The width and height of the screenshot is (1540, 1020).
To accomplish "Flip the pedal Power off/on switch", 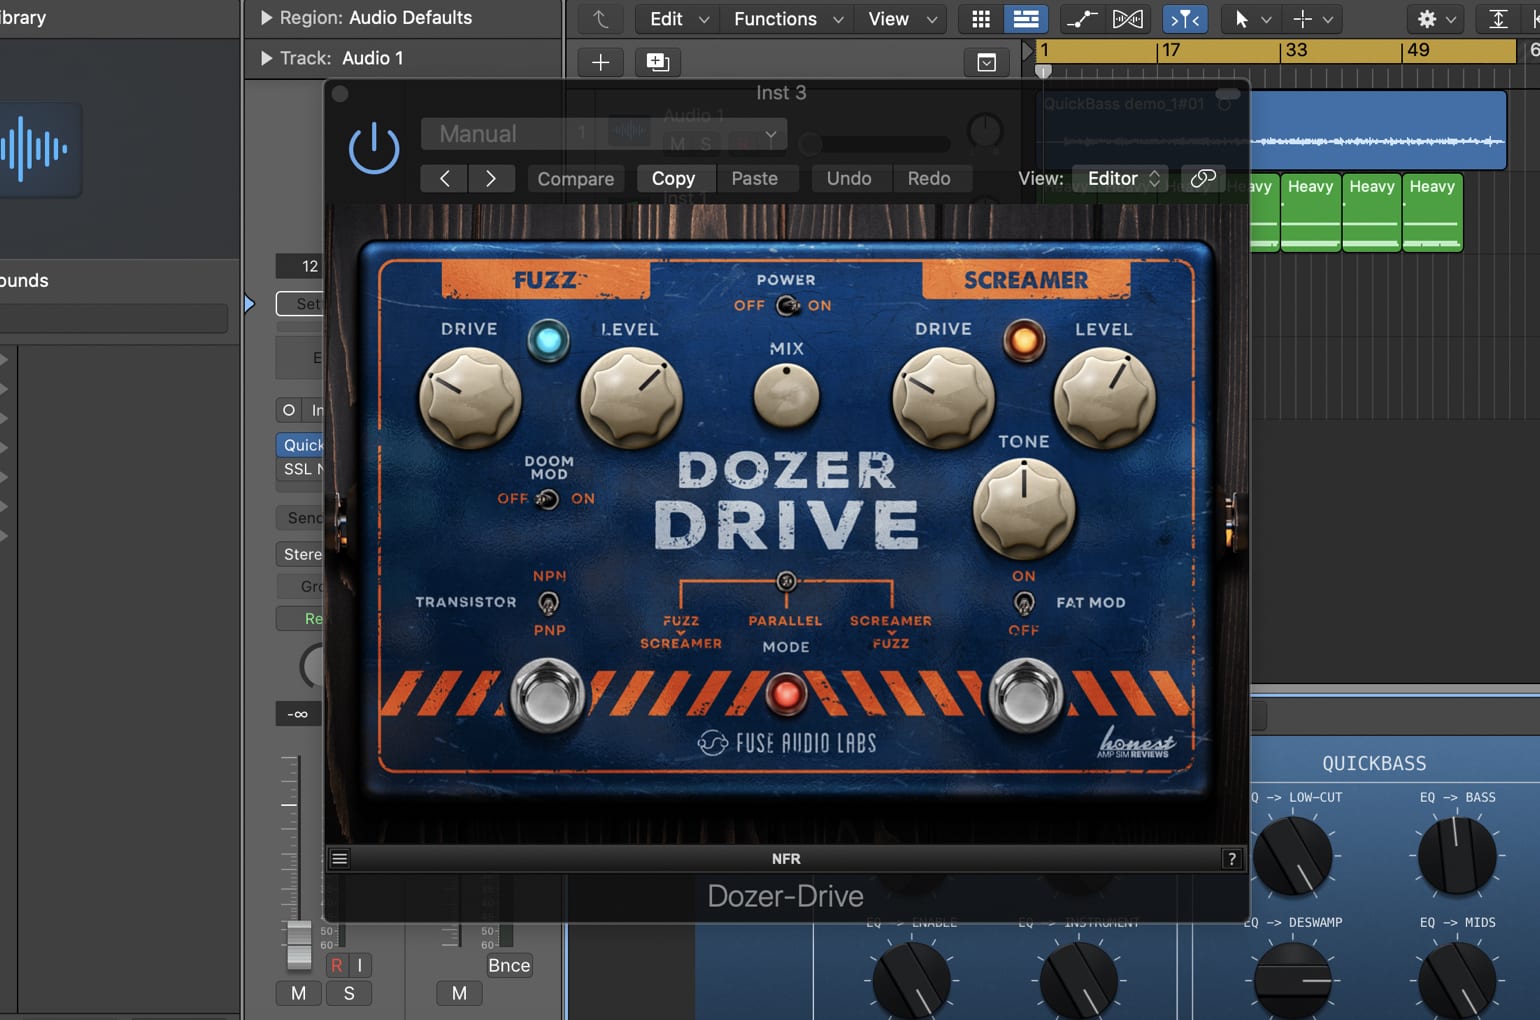I will tap(787, 306).
